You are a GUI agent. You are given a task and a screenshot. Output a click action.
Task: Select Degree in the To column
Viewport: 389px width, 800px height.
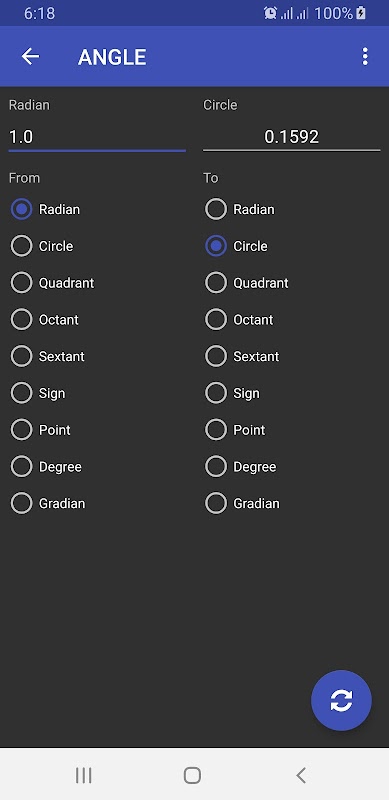[x=240, y=467]
